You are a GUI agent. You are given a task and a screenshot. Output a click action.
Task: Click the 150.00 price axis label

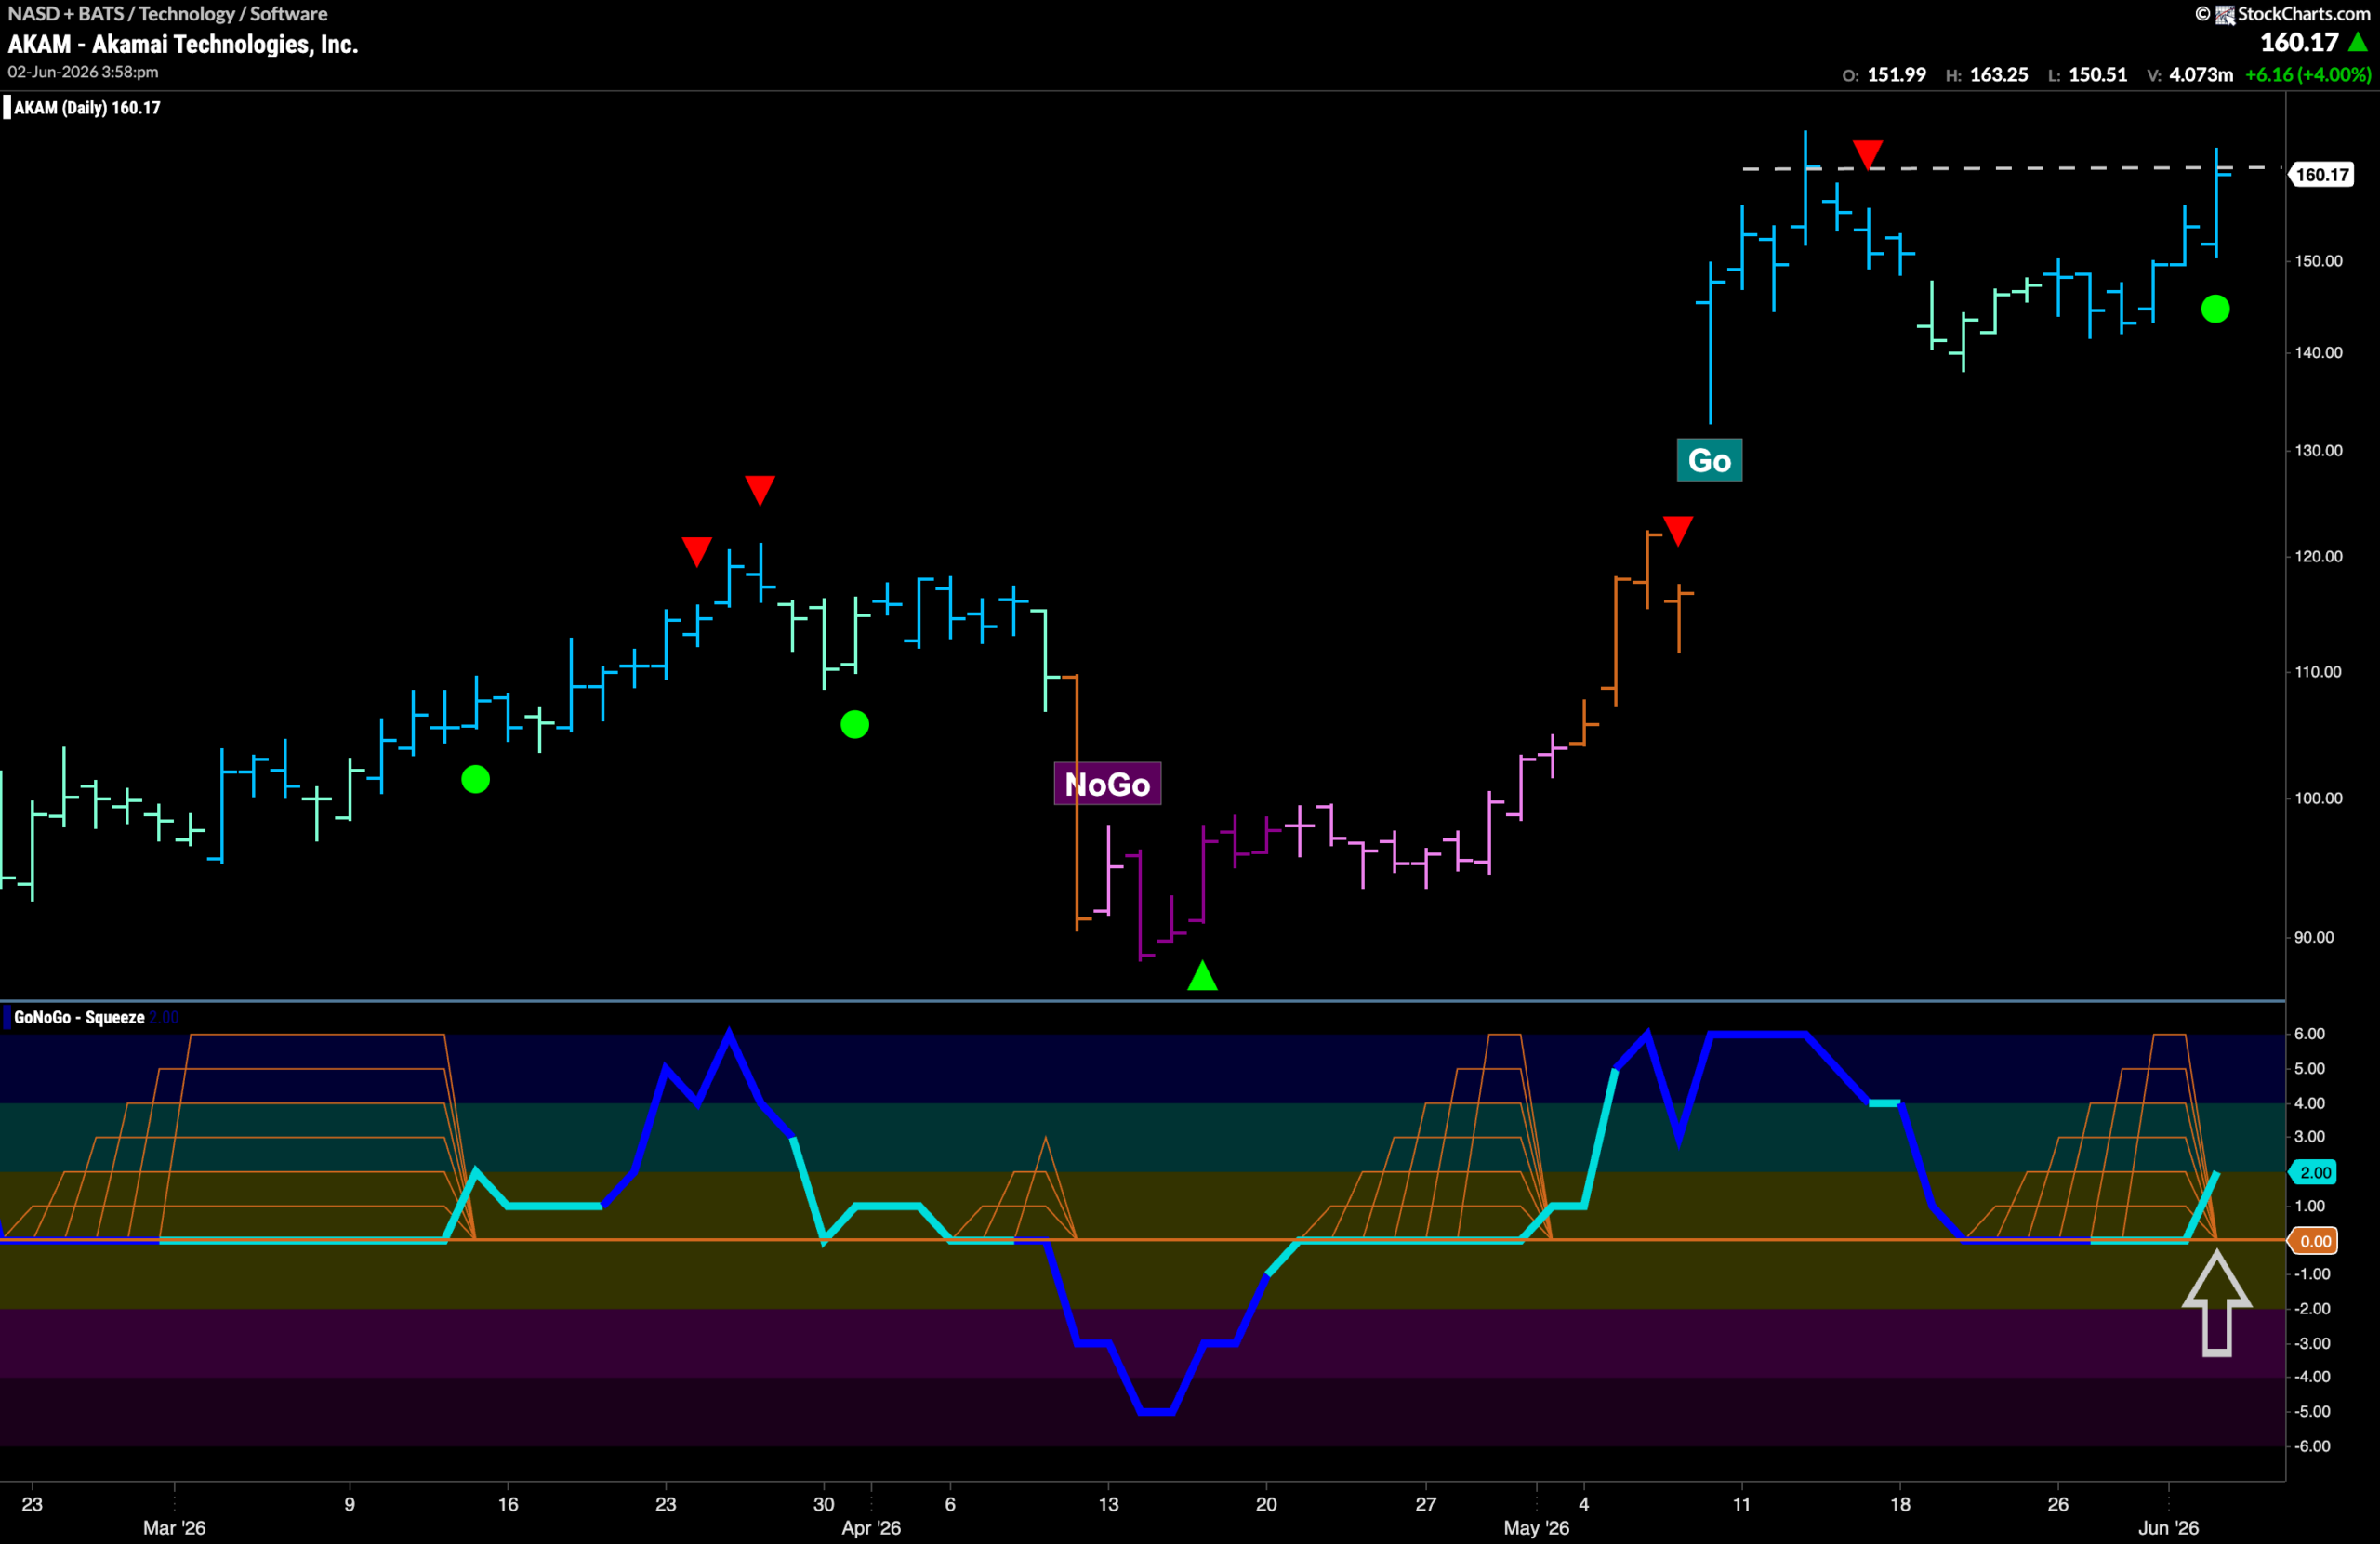(x=2318, y=261)
